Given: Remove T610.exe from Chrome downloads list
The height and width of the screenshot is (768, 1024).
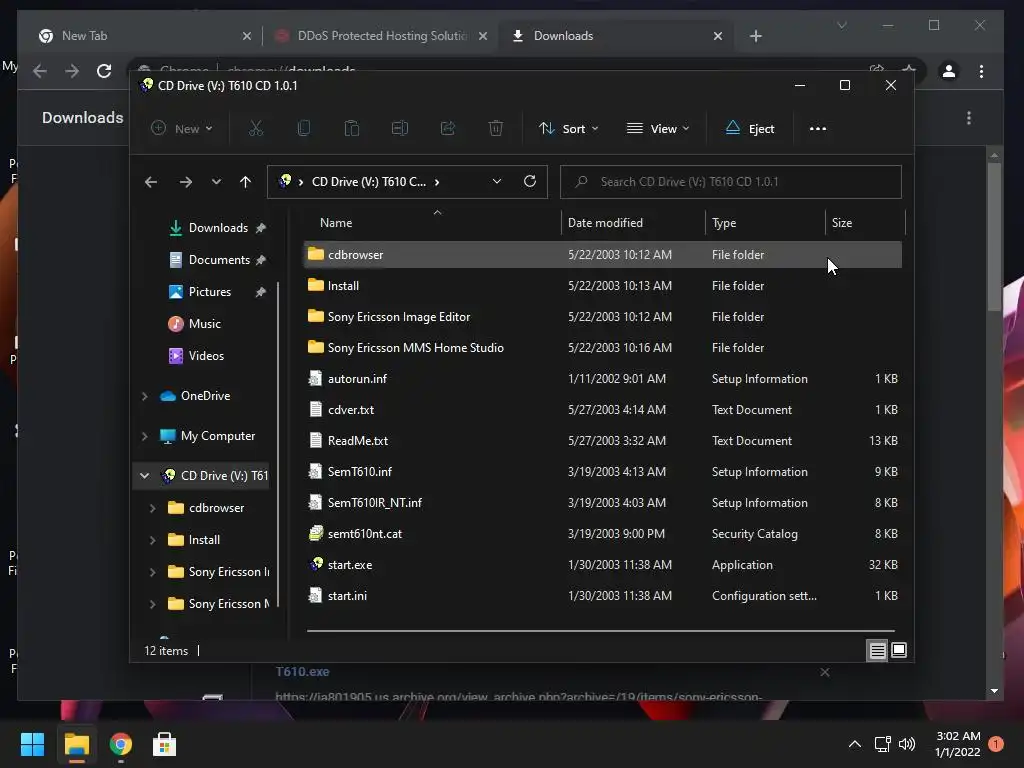Looking at the screenshot, I should point(825,672).
